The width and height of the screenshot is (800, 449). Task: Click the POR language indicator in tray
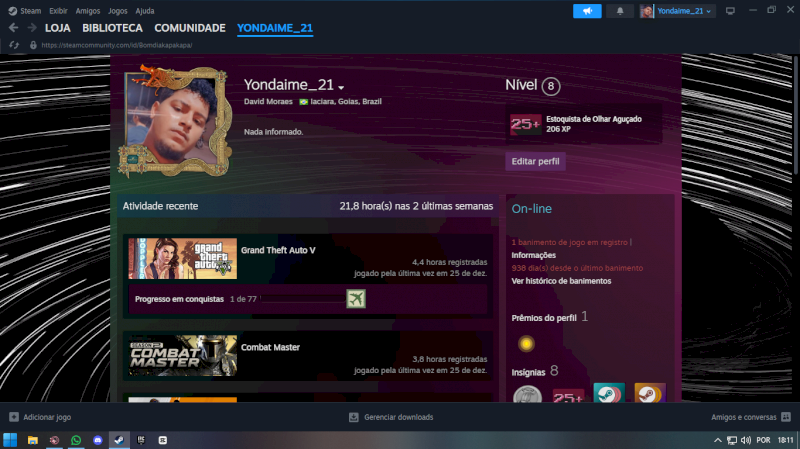763,440
